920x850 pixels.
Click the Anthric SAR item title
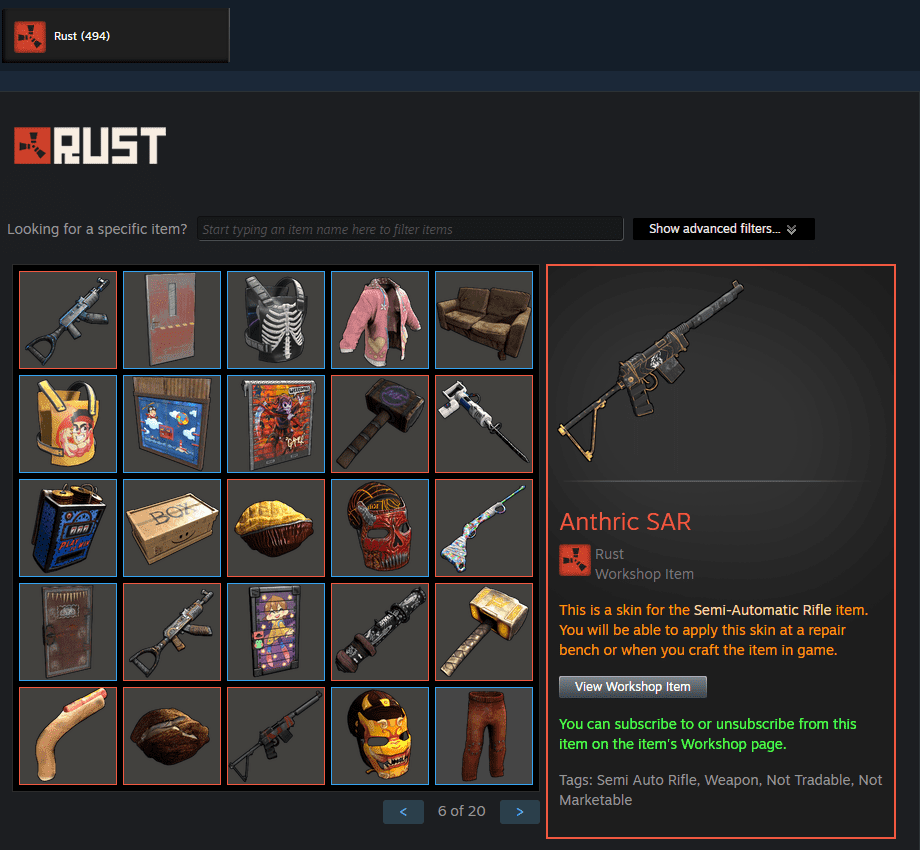tap(625, 521)
